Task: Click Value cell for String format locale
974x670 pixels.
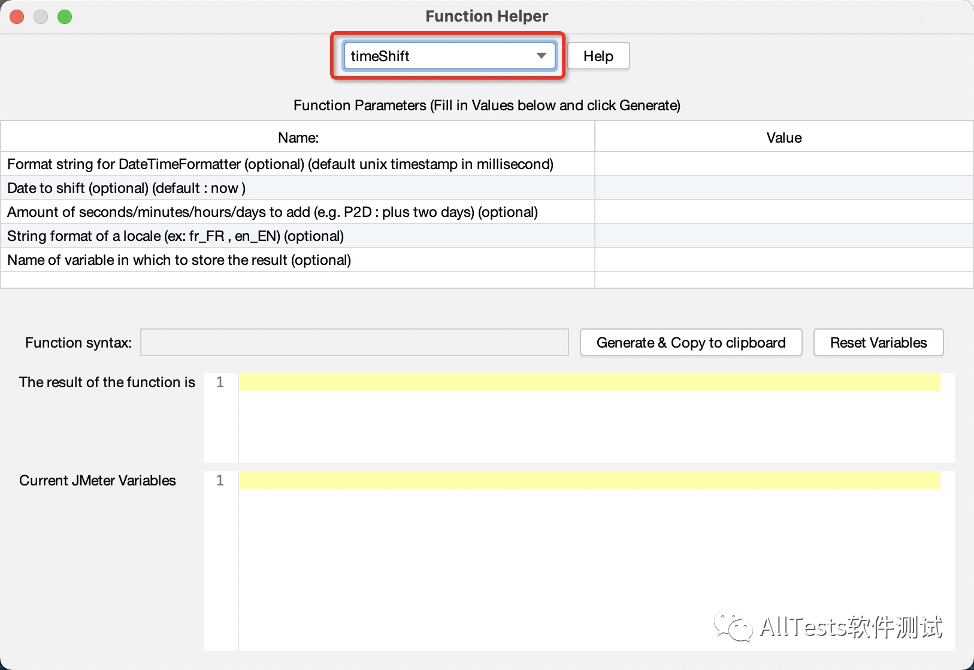Action: [x=784, y=236]
